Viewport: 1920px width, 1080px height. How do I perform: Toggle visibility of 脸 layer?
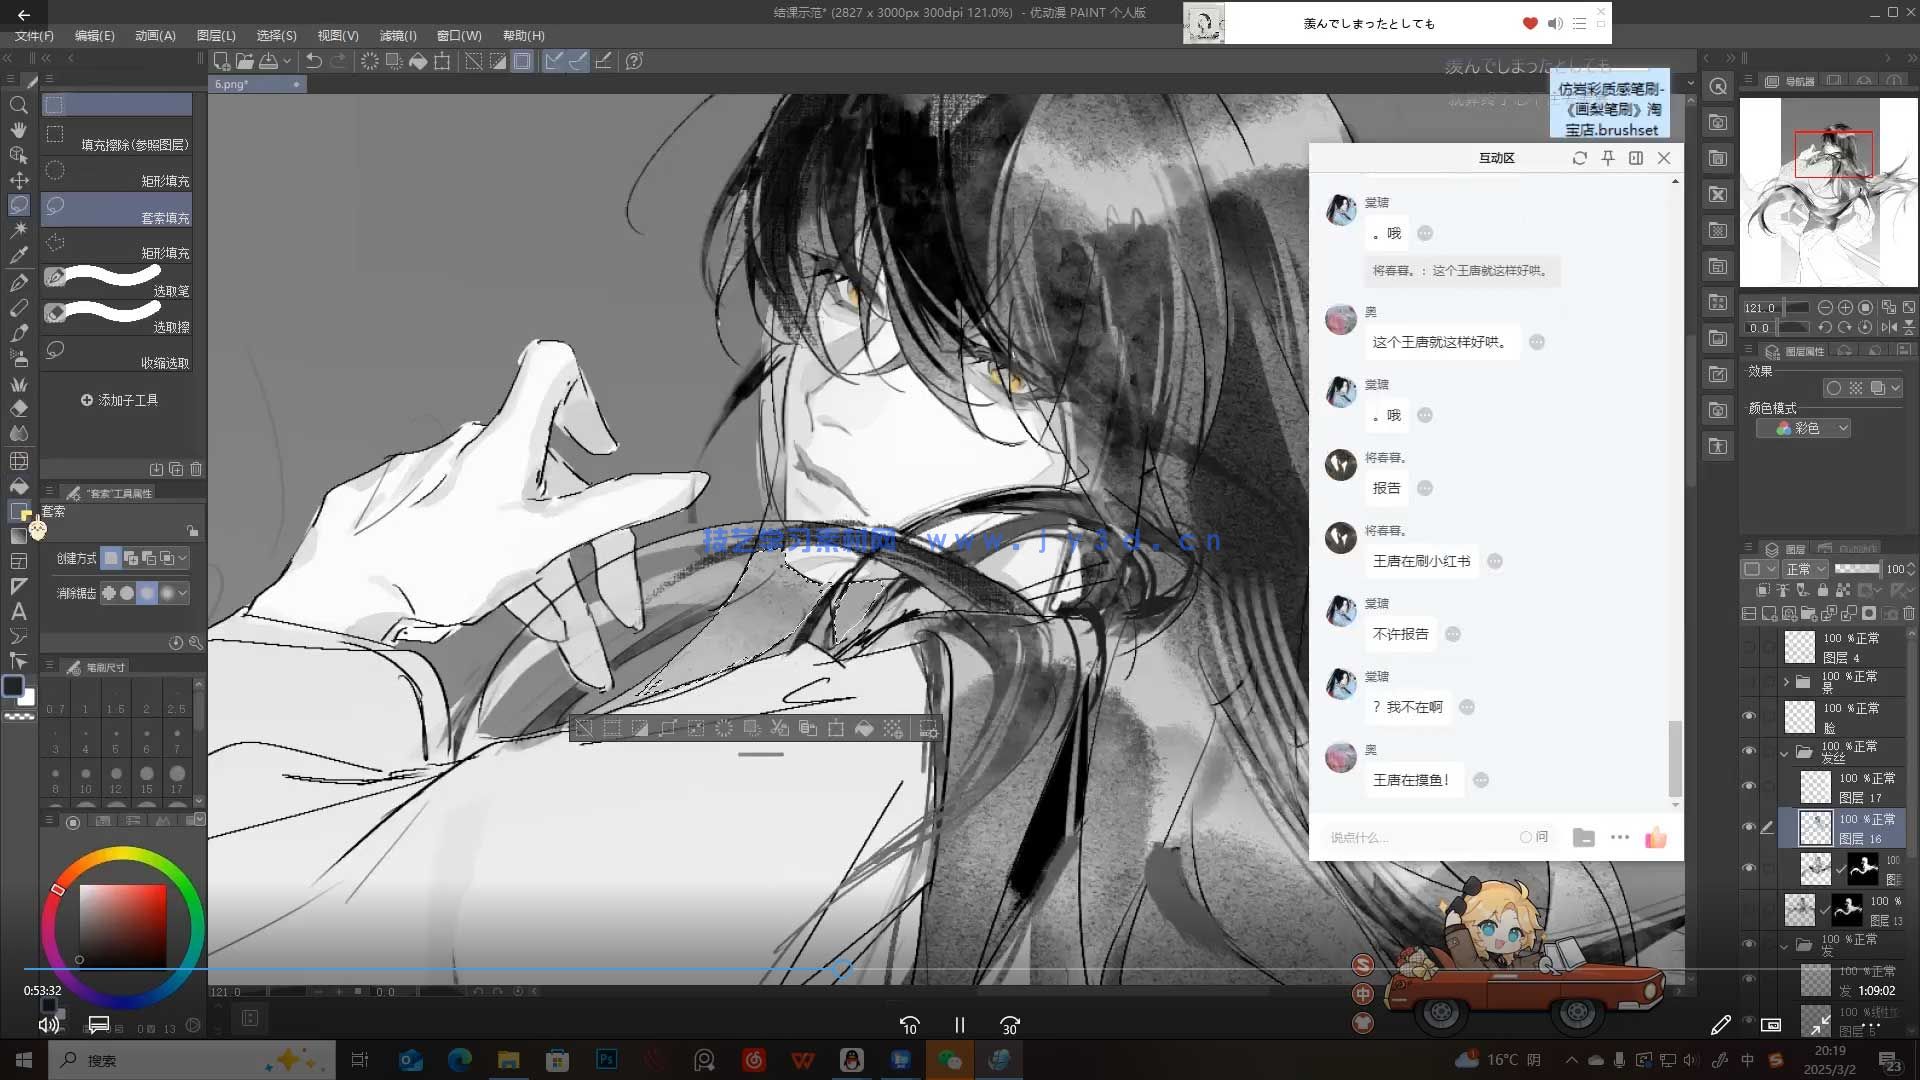tap(1749, 716)
